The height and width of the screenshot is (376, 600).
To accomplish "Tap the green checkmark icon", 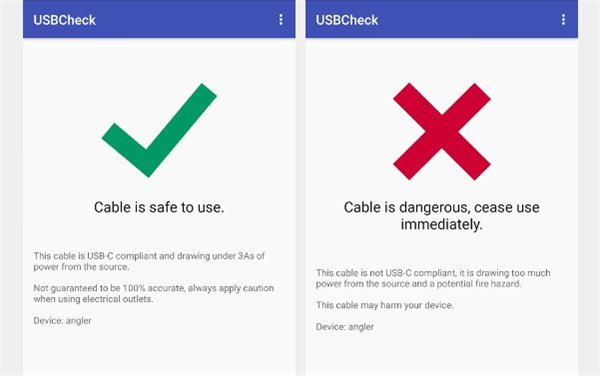I will [x=159, y=130].
